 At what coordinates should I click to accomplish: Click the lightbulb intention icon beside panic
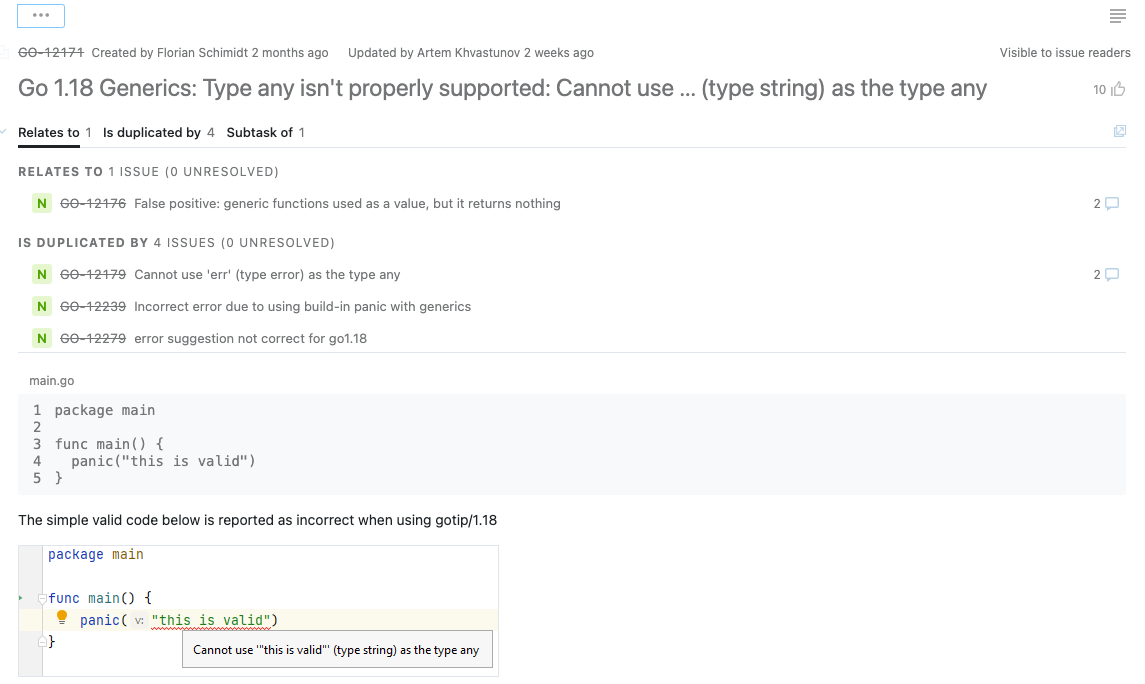point(62,618)
